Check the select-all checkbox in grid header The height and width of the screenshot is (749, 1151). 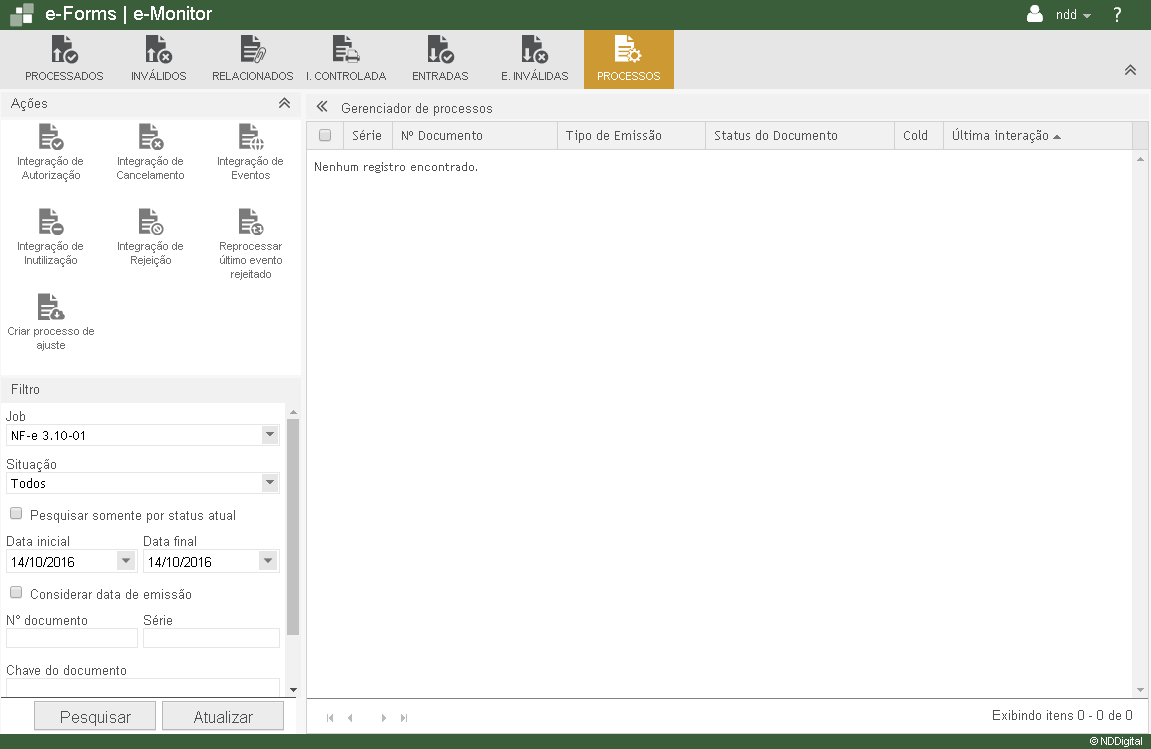coord(325,136)
